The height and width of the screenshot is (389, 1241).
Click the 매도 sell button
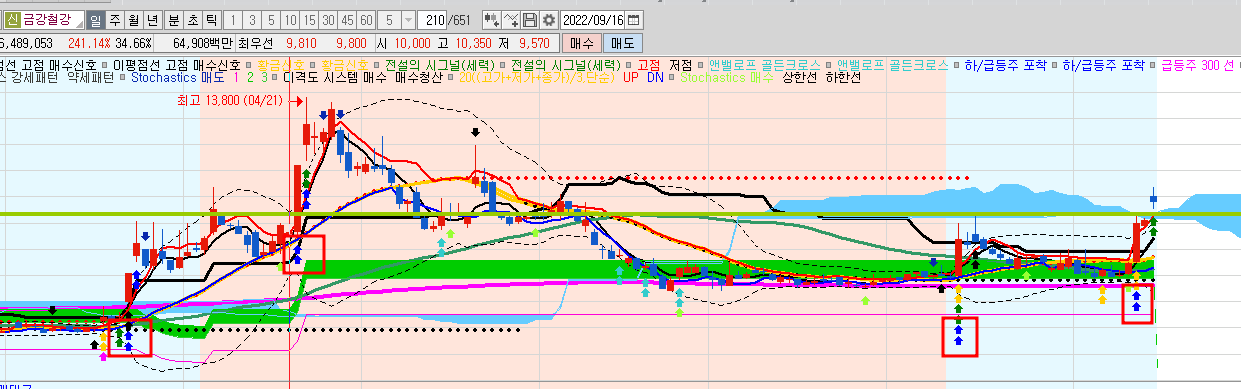point(622,43)
